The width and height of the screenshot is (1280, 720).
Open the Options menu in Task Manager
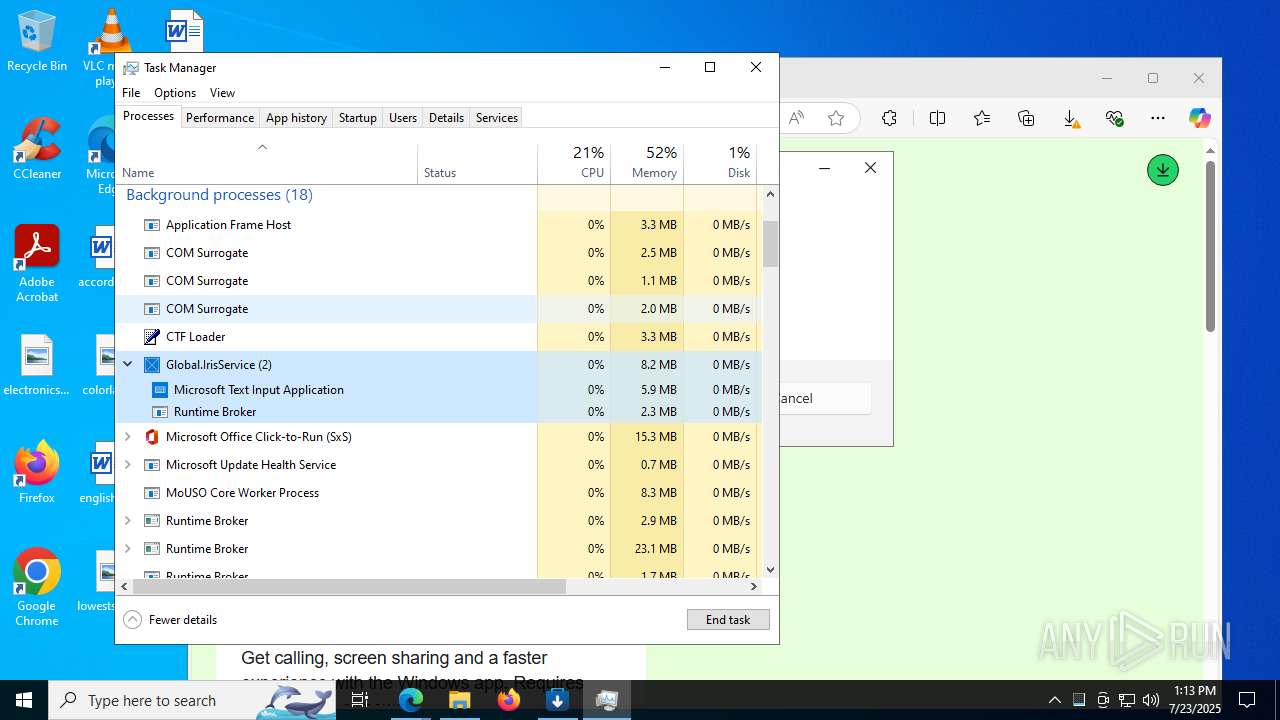175,93
